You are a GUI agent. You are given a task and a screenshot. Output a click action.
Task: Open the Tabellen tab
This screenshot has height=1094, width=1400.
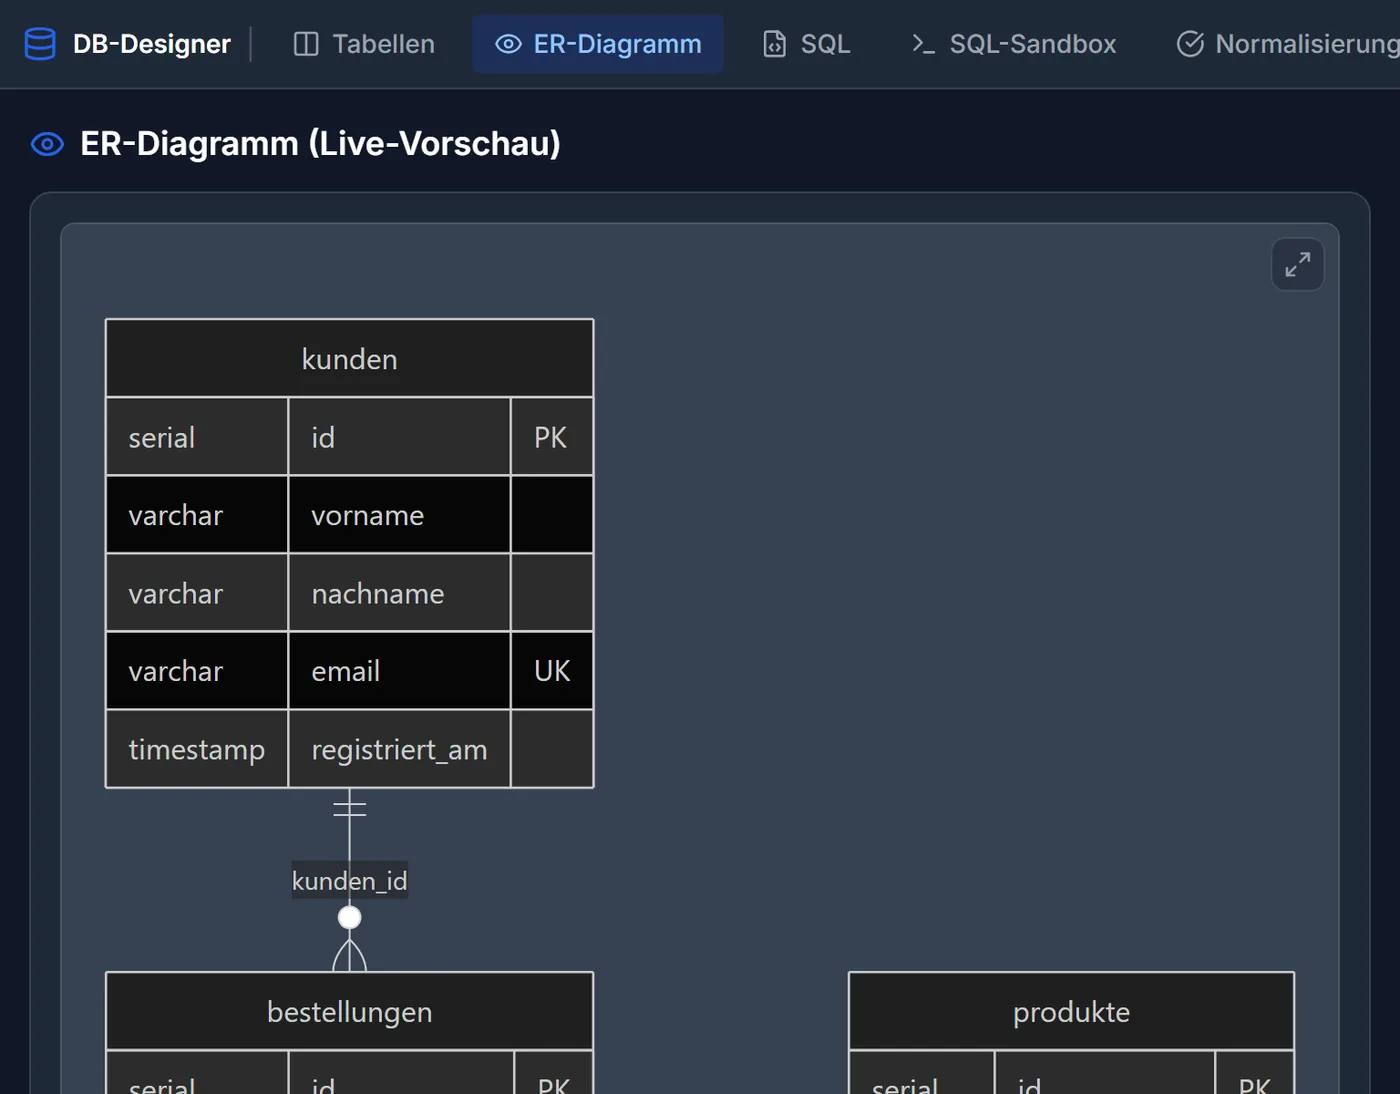[364, 44]
